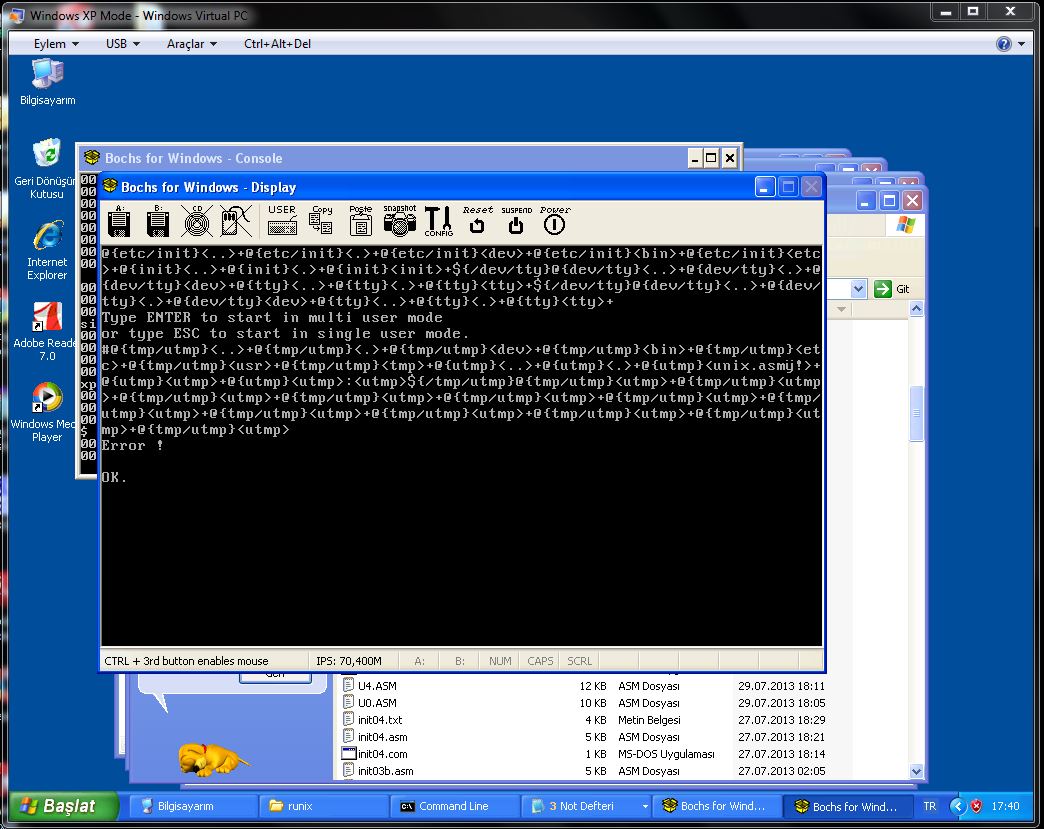Viewport: 1044px width, 829px height.
Task: Click the TR language indicator
Action: (x=929, y=806)
